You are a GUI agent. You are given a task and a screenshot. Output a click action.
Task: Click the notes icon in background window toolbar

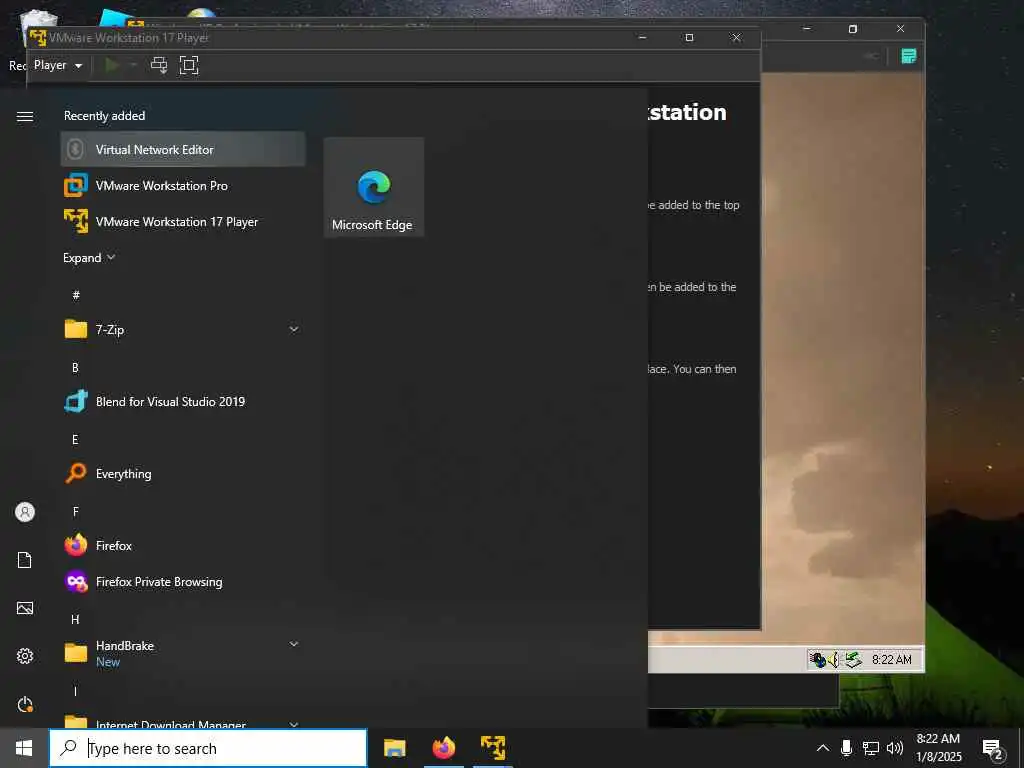(908, 56)
